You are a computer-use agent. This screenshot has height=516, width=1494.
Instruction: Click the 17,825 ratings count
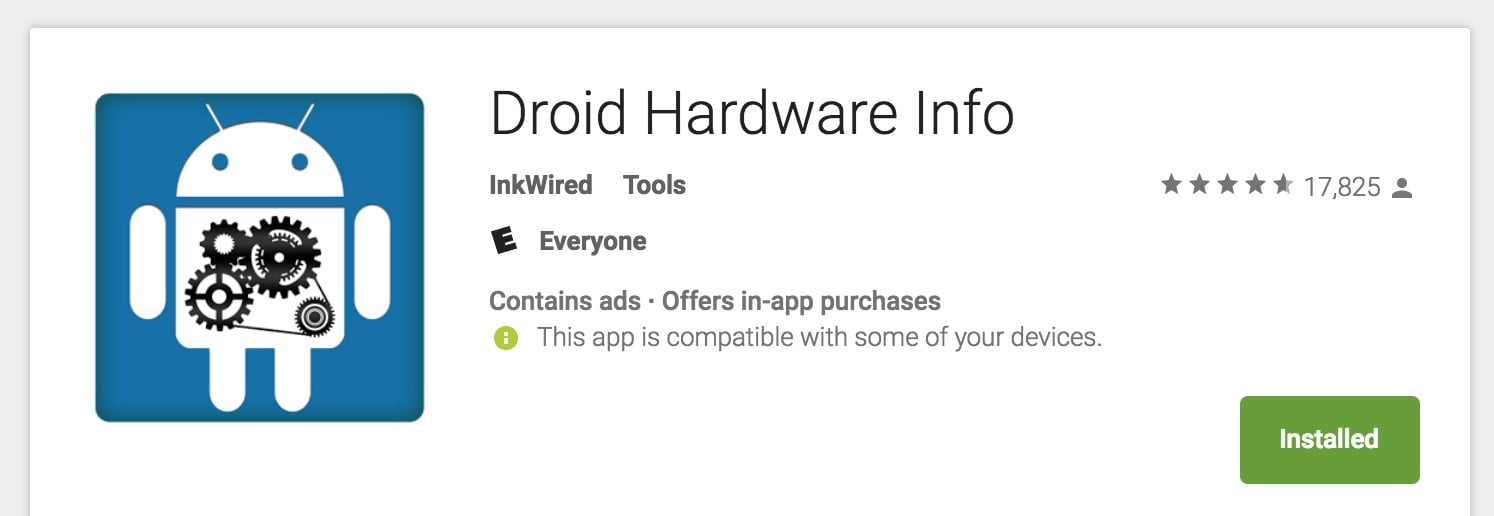point(1342,187)
